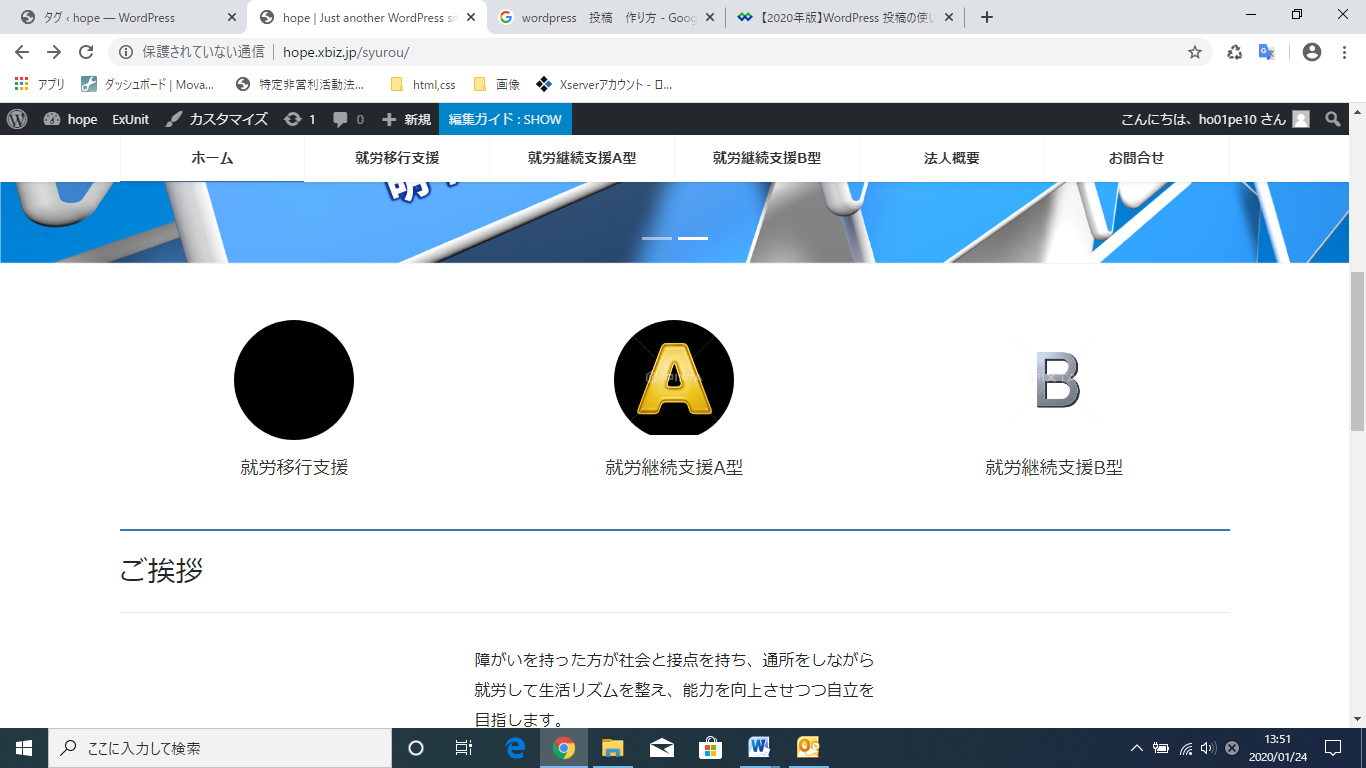1366x768 pixels.
Task: Click the 就労継続支援B型 text link below image
Action: pos(1054,467)
